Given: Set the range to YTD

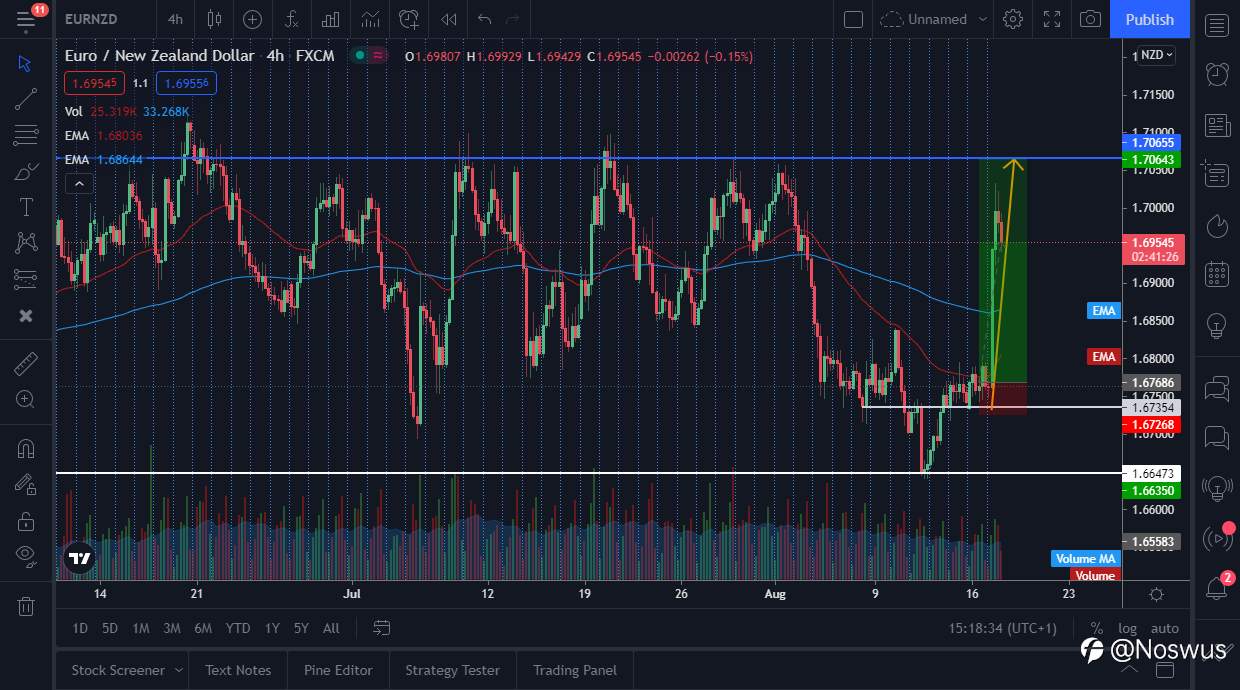Looking at the screenshot, I should tap(238, 628).
